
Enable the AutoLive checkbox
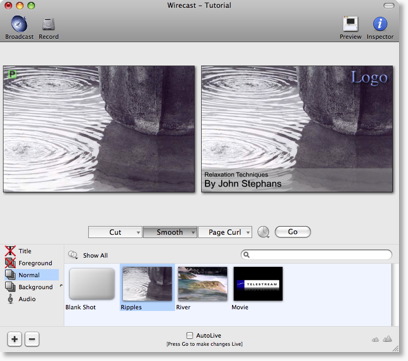coord(189,335)
